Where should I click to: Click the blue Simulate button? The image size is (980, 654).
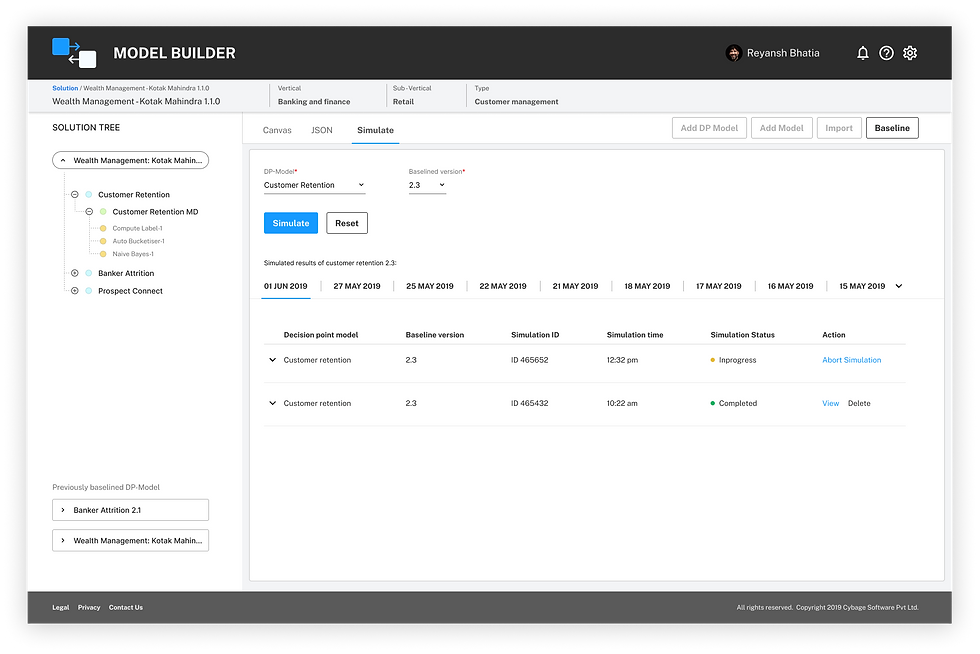coord(291,223)
